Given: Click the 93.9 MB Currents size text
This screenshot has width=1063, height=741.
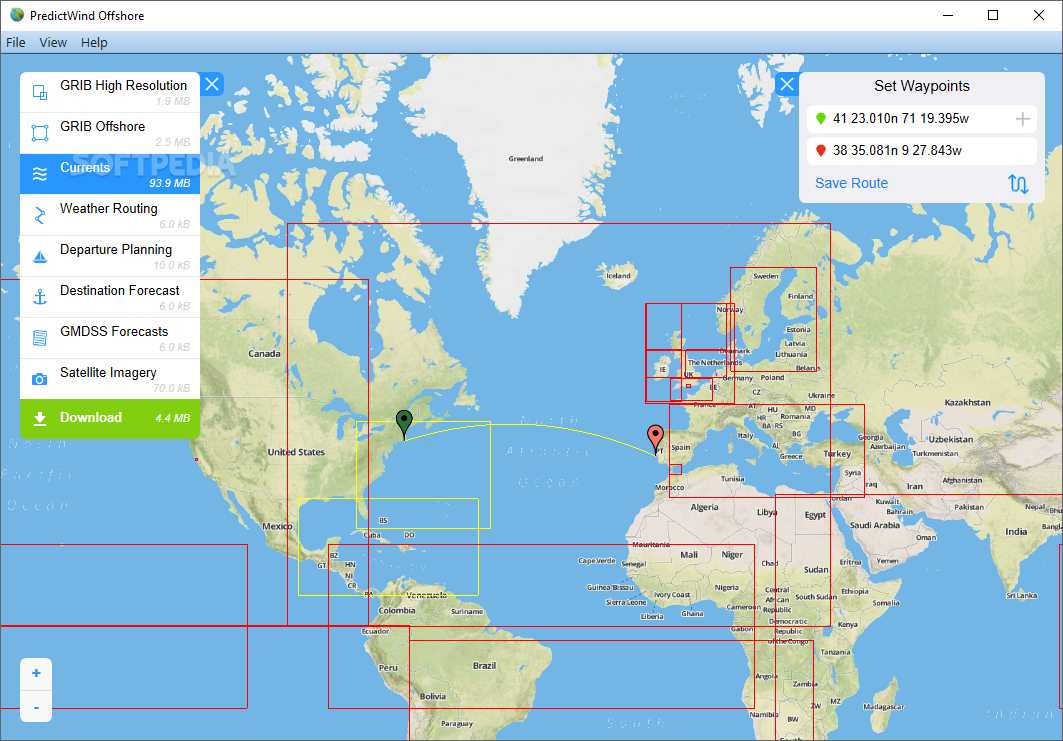Looking at the screenshot, I should point(169,184).
